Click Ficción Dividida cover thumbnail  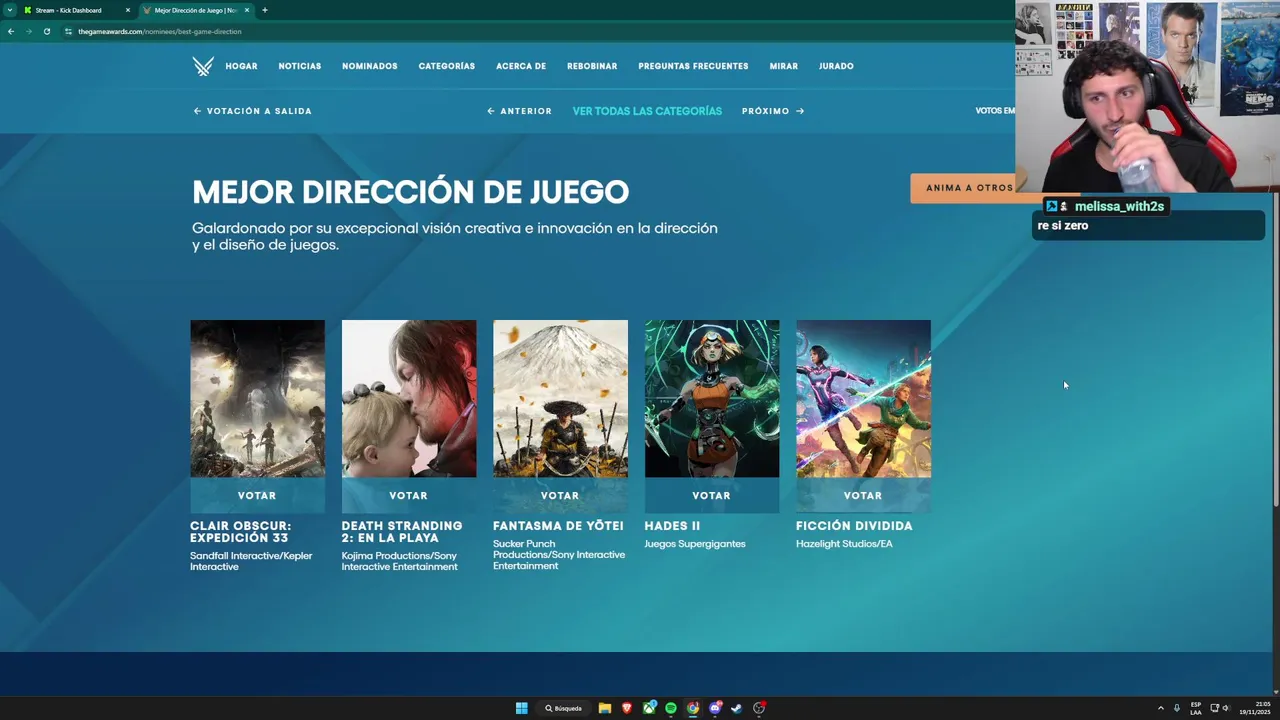click(863, 398)
